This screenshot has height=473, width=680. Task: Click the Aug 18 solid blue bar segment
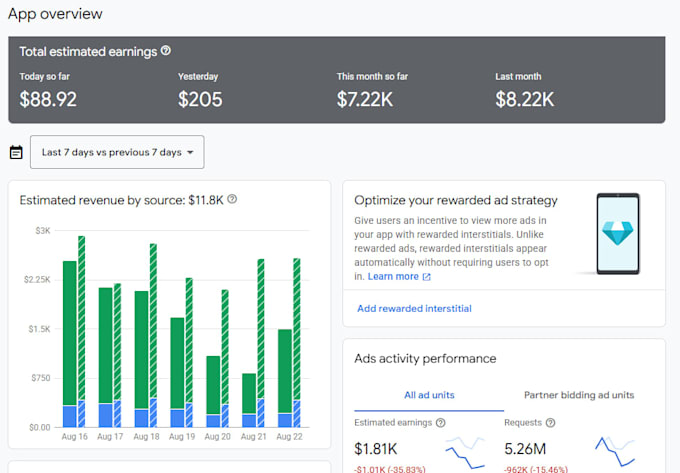pyautogui.click(x=141, y=418)
